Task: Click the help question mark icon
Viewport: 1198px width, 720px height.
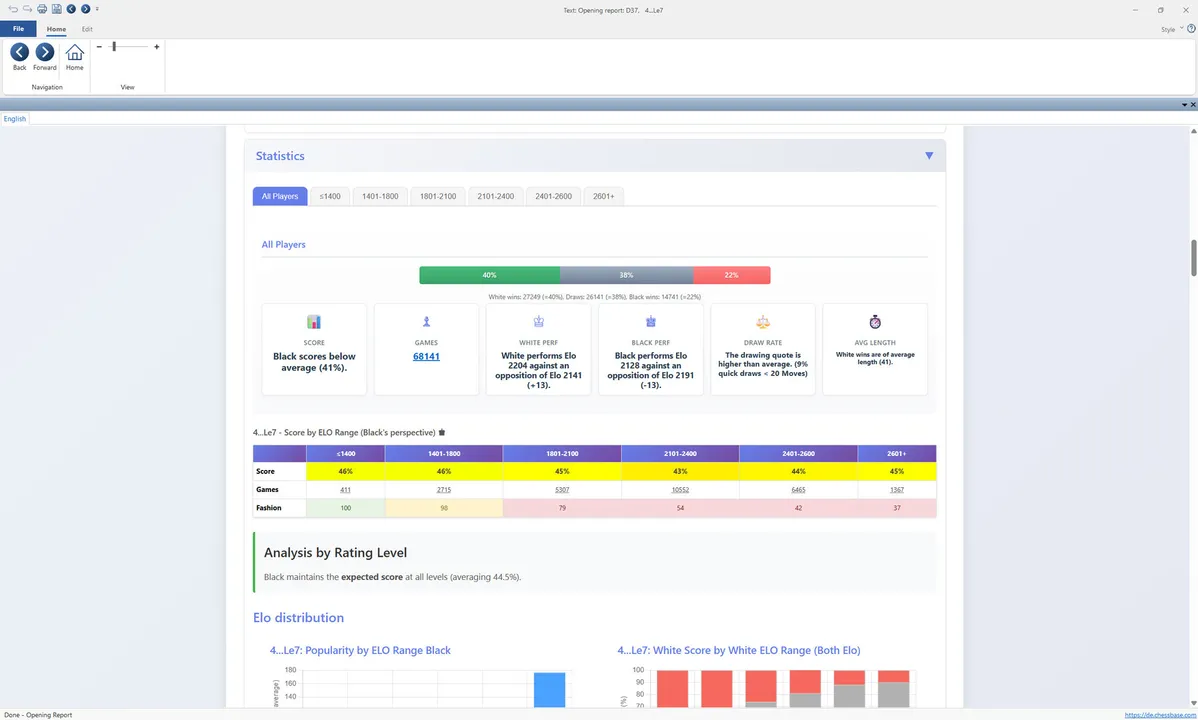Action: pos(1191,29)
